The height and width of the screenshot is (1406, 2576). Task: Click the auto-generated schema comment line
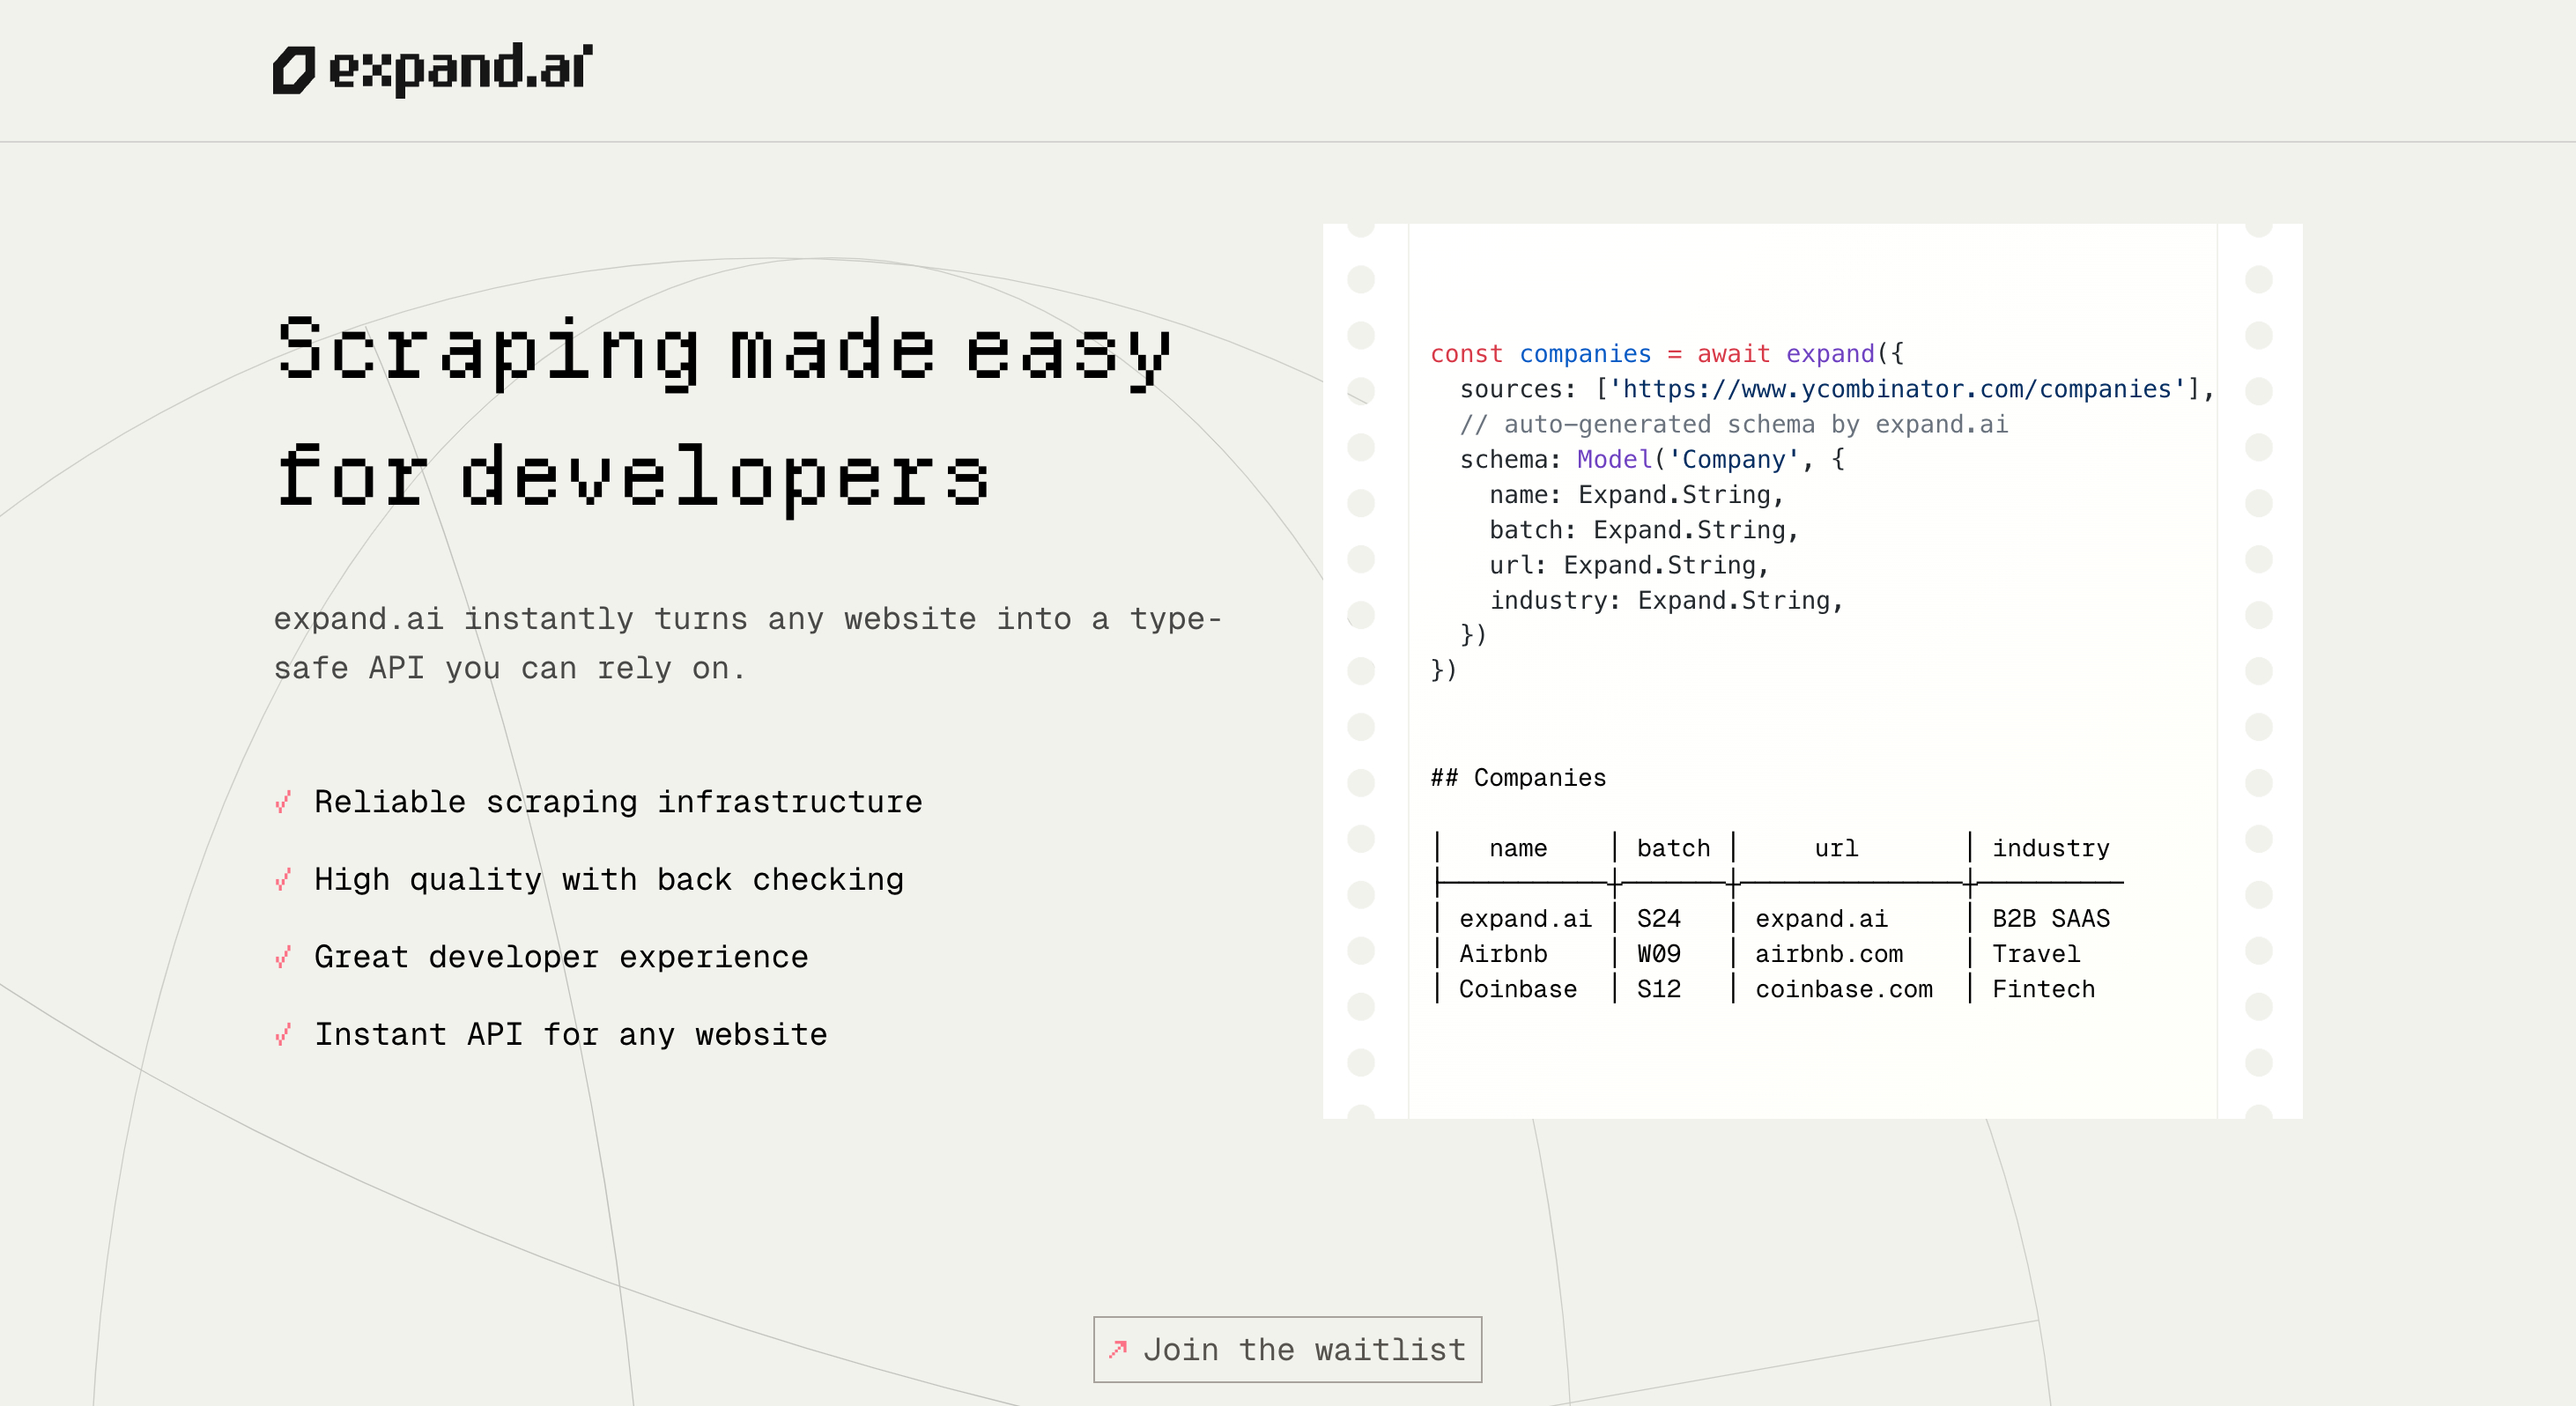coord(1733,424)
